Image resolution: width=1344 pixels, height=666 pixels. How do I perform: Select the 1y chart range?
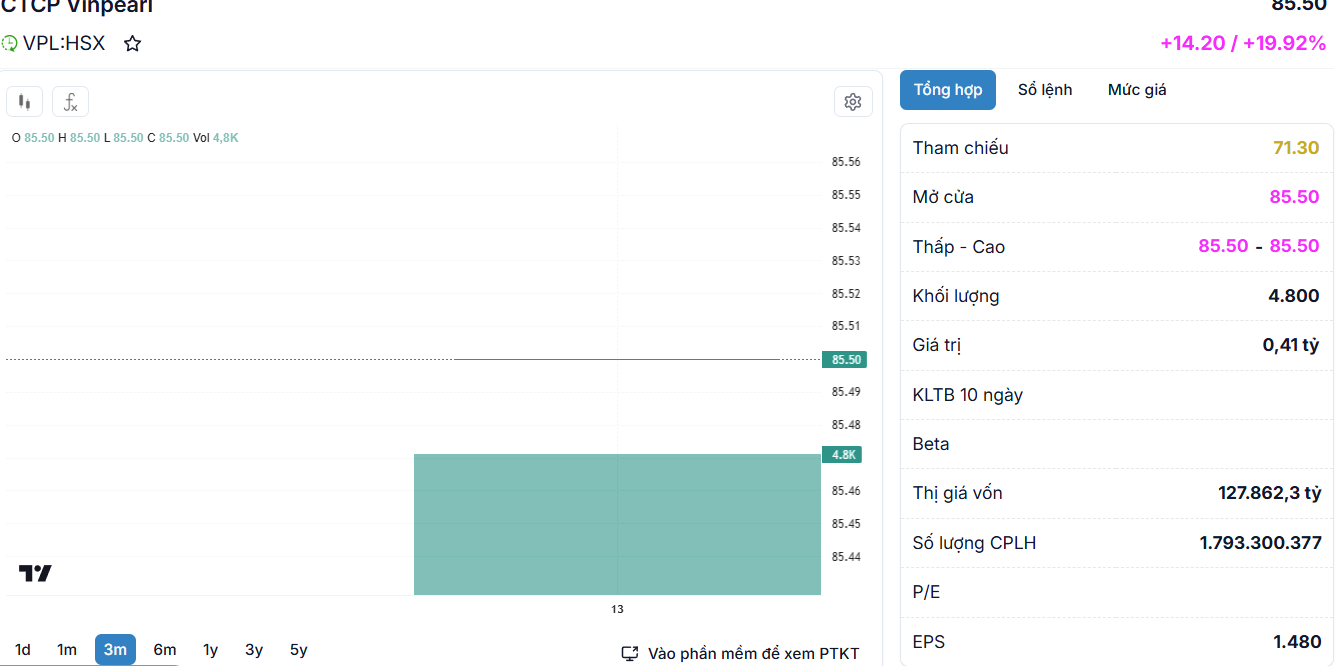coord(210,650)
